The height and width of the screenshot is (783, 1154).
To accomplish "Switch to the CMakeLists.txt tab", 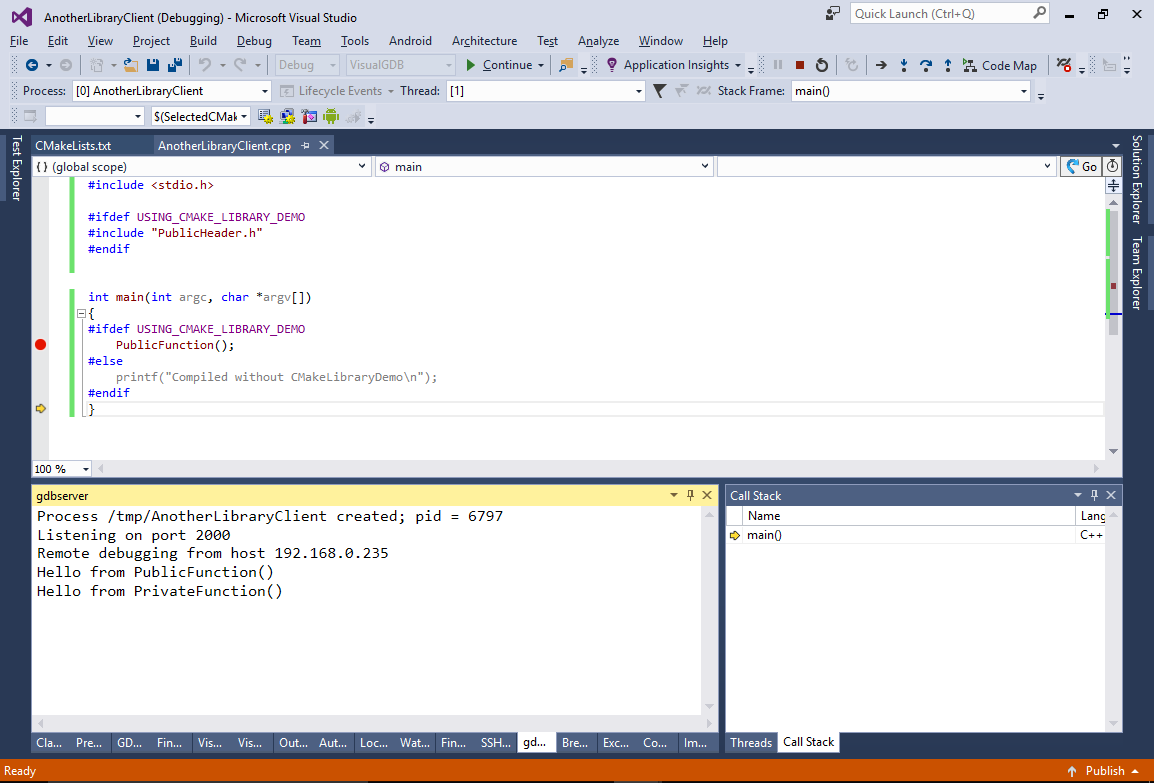I will pyautogui.click(x=73, y=146).
